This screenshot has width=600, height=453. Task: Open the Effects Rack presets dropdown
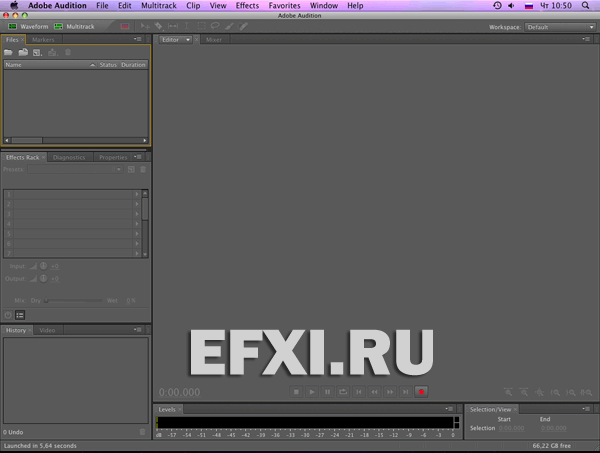click(x=75, y=169)
